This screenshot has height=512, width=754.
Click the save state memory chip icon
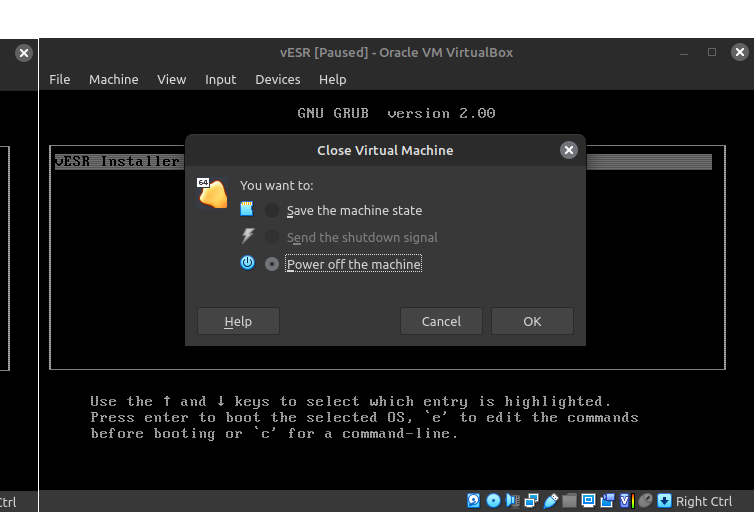pyautogui.click(x=247, y=209)
